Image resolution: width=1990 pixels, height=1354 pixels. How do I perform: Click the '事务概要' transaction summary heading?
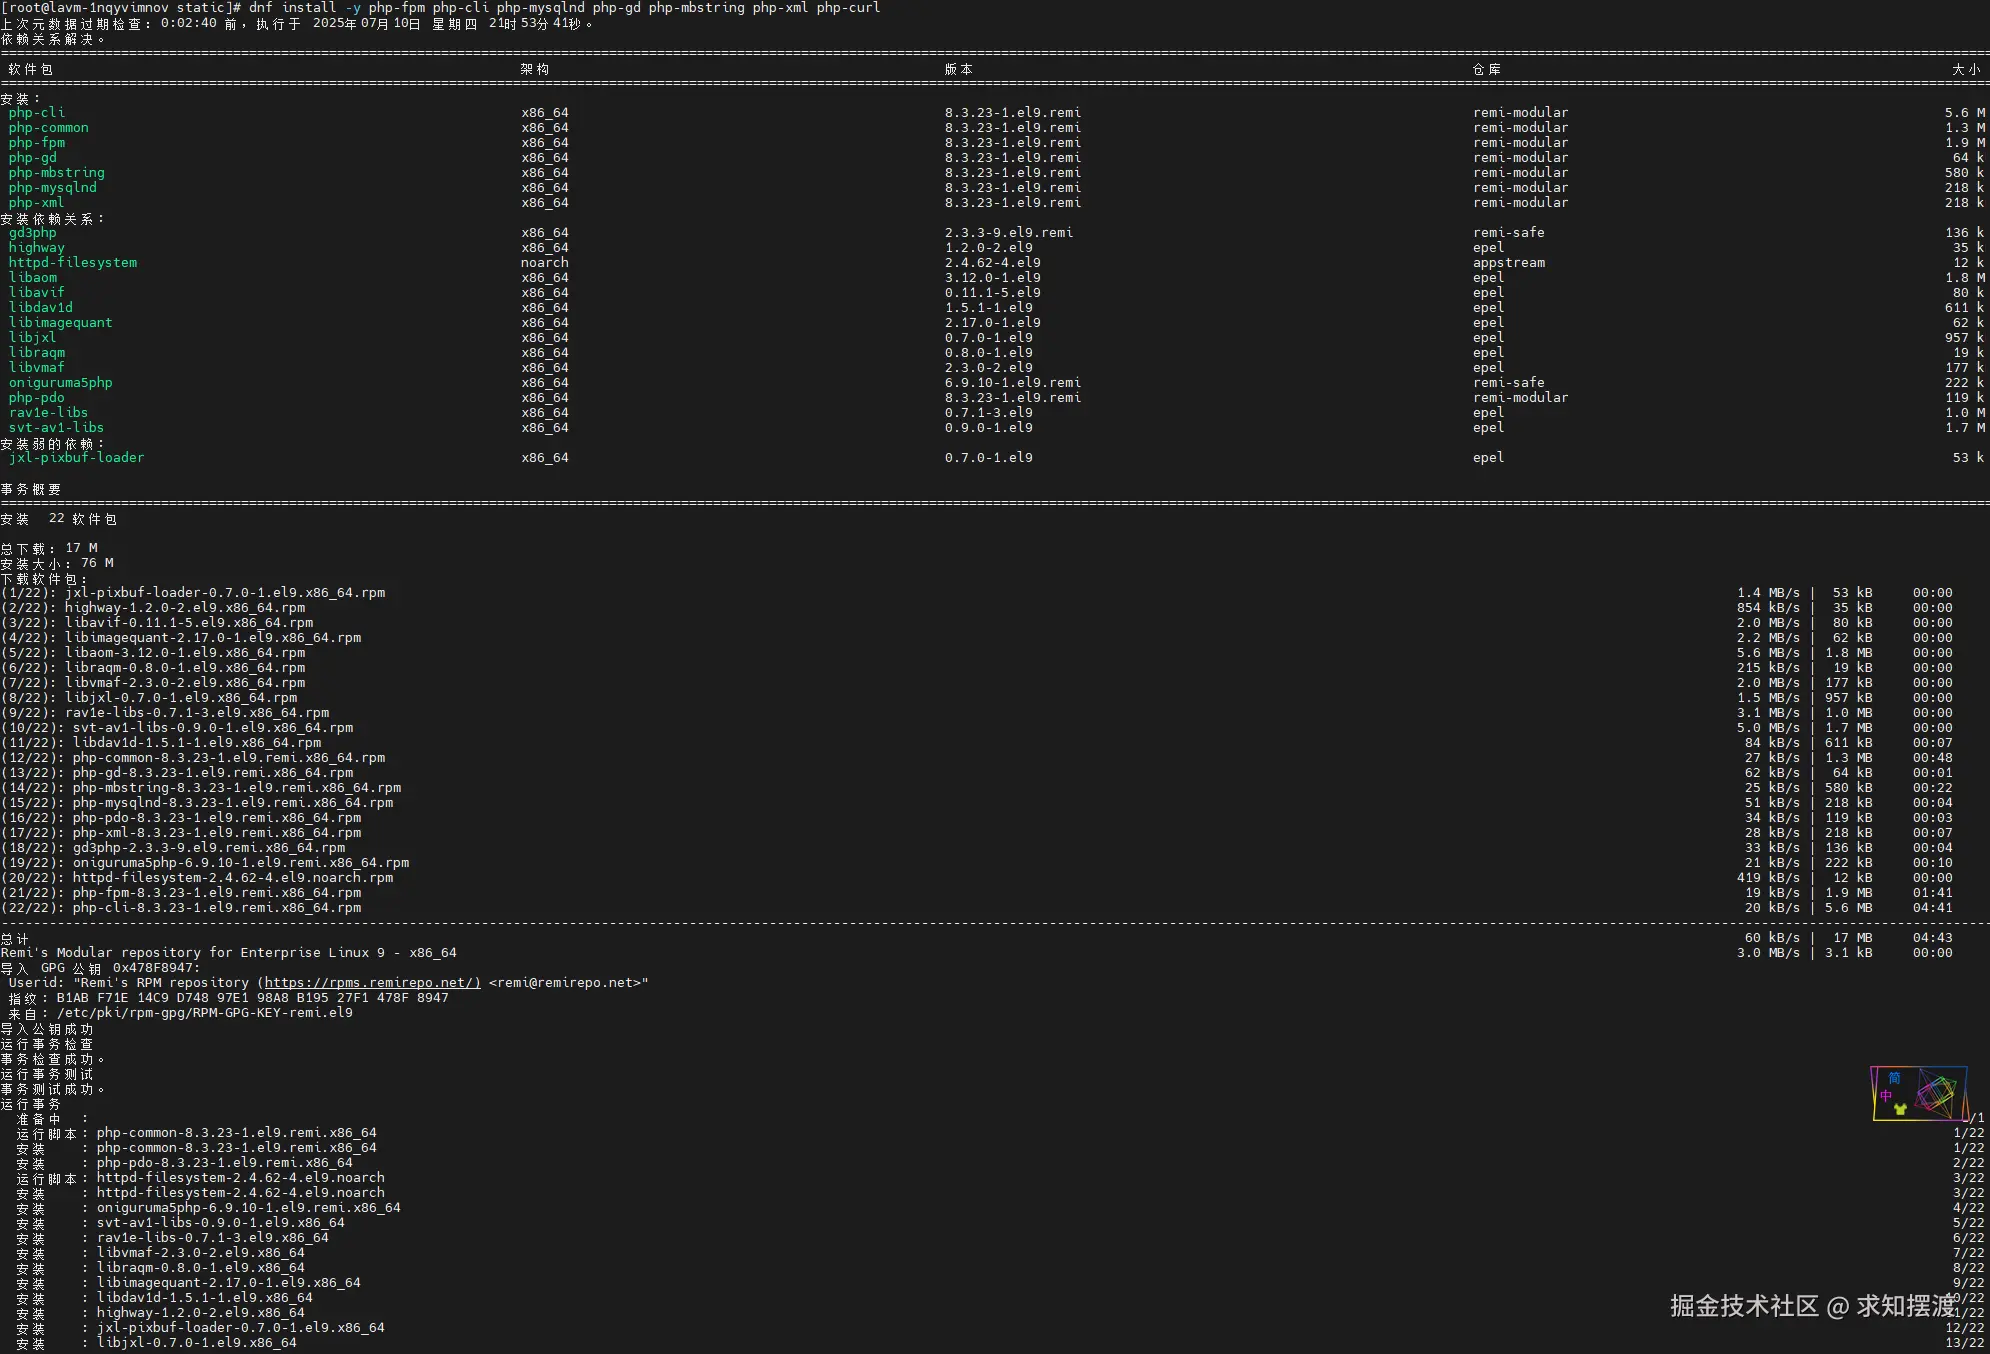tap(31, 489)
